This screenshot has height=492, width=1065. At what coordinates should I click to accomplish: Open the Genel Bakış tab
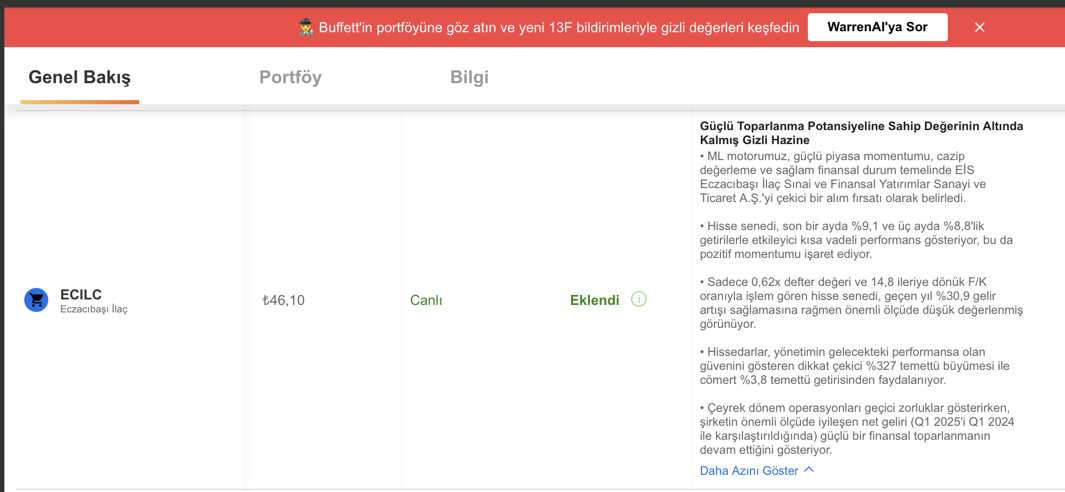[79, 77]
